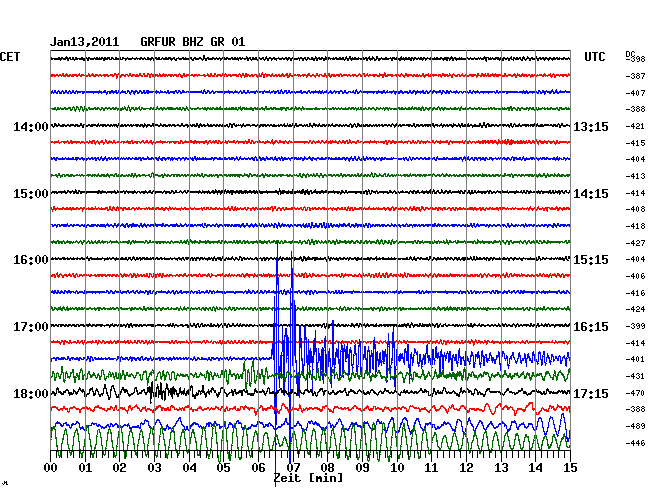Click minute tick label "08"
Screen dimensions: 650x494
(x=327, y=468)
